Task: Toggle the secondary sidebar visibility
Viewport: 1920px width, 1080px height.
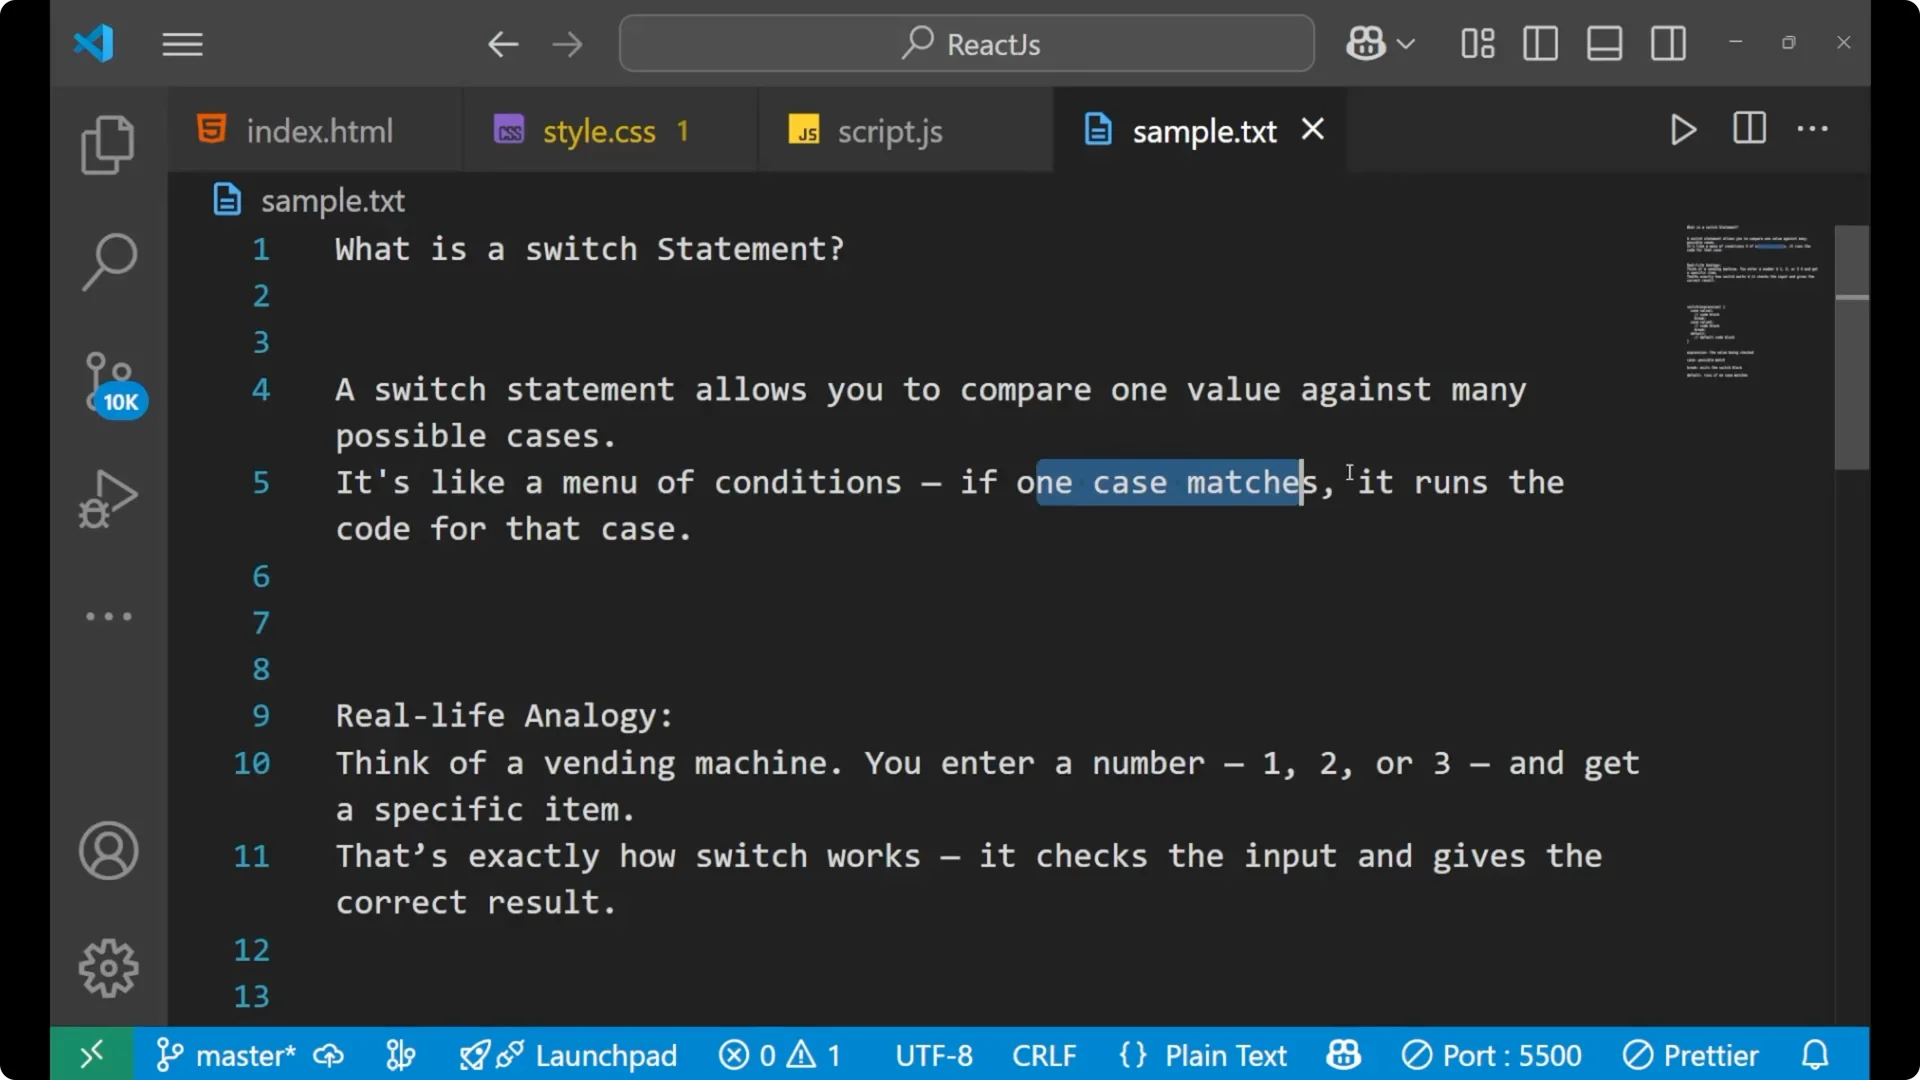Action: (x=1668, y=43)
